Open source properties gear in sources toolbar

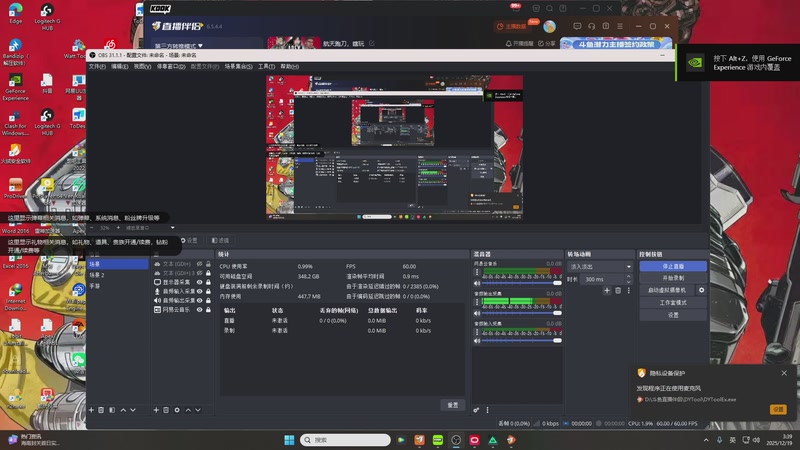tap(177, 410)
